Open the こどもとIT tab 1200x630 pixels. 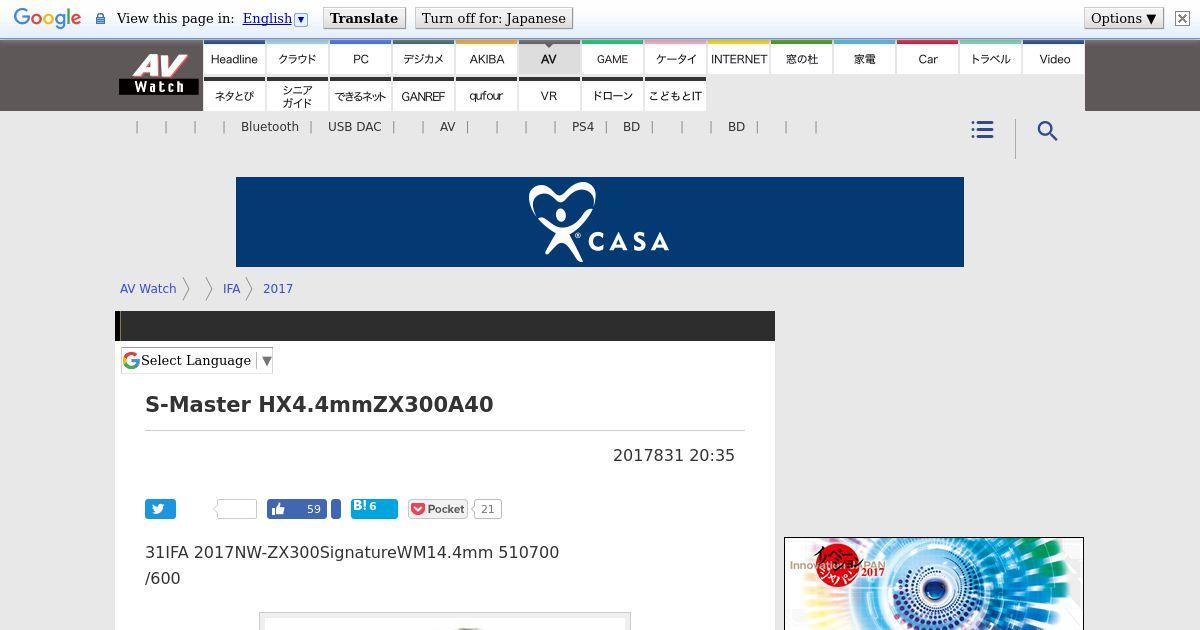[x=675, y=96]
